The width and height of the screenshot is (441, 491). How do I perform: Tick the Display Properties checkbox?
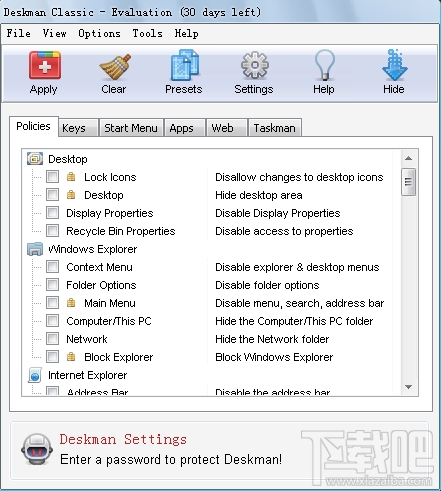point(53,213)
